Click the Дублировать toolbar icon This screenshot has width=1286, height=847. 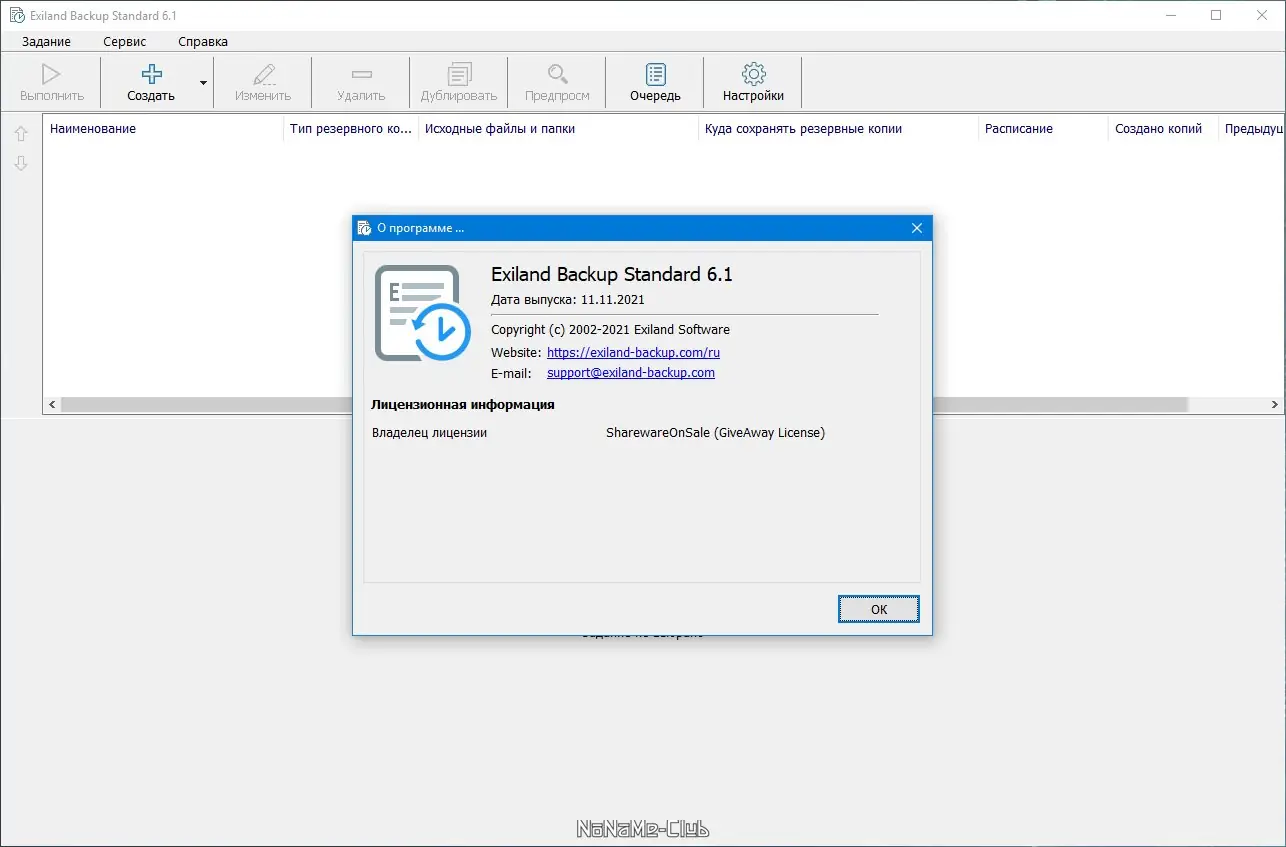[x=459, y=74]
